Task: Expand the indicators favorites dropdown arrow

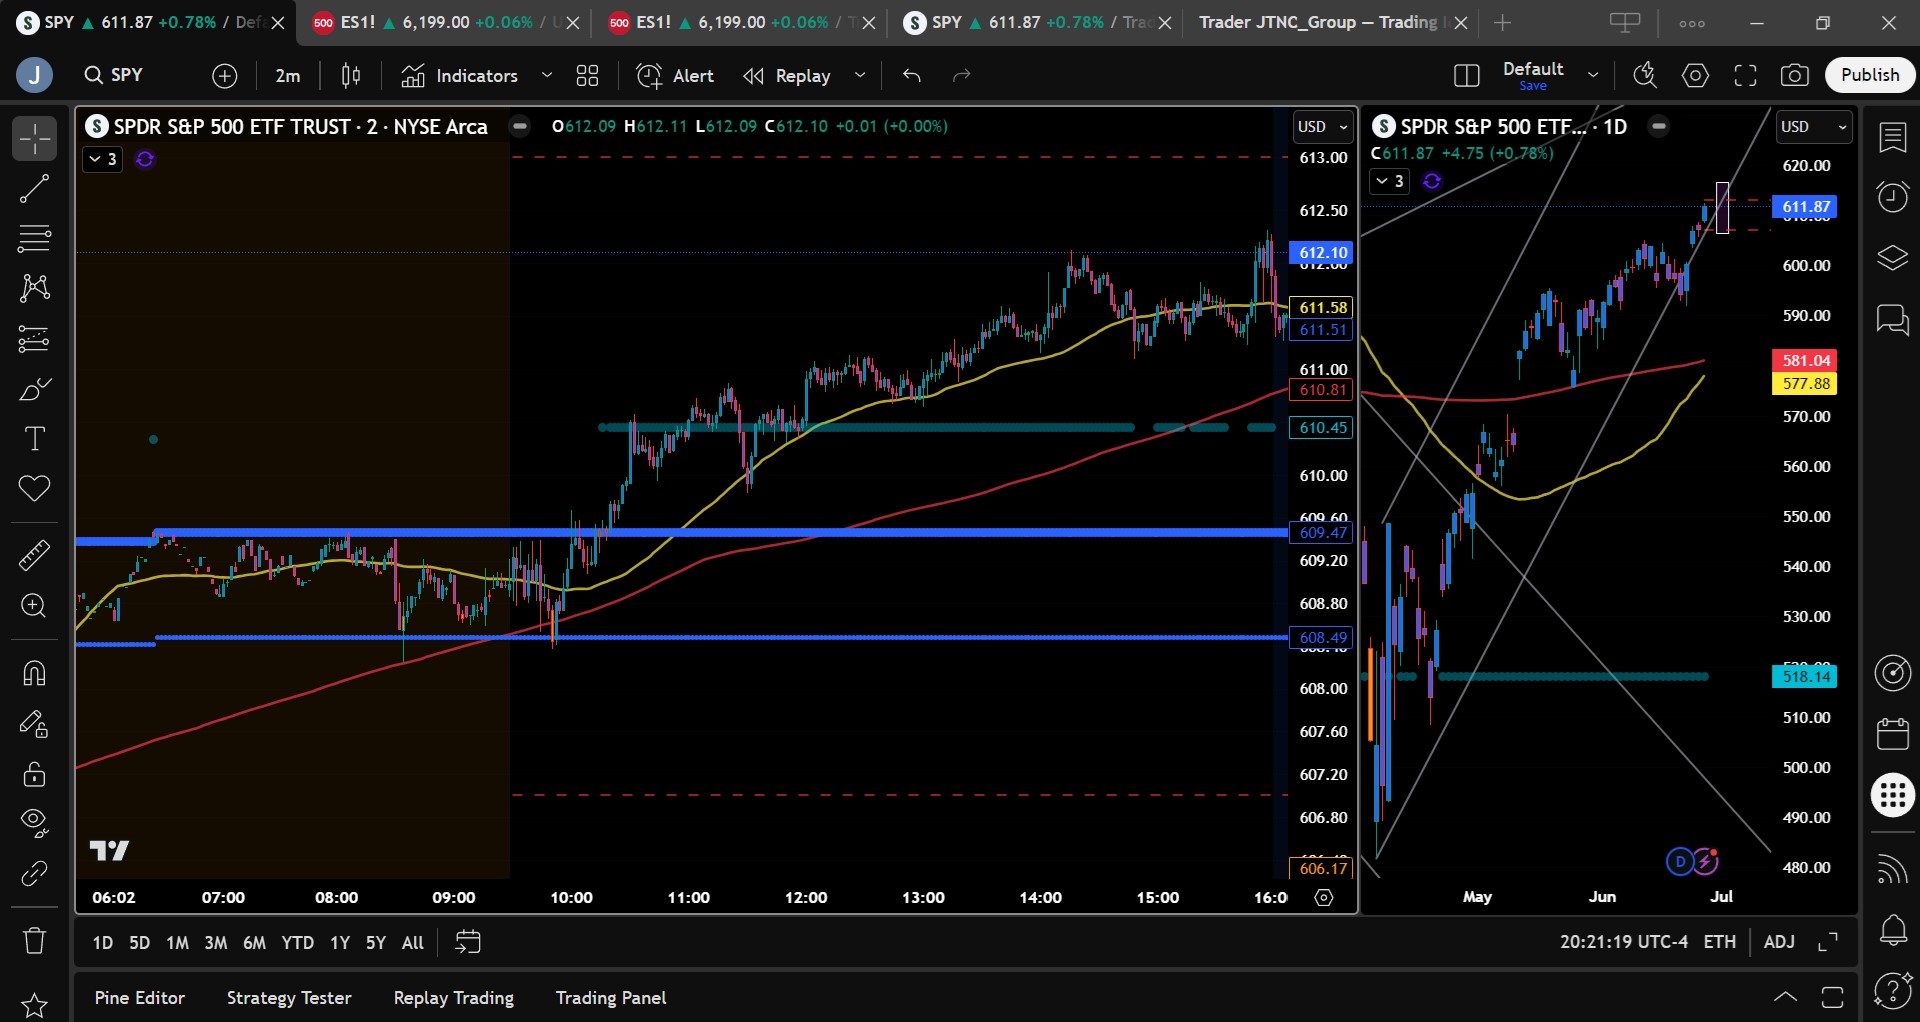Action: tap(547, 75)
